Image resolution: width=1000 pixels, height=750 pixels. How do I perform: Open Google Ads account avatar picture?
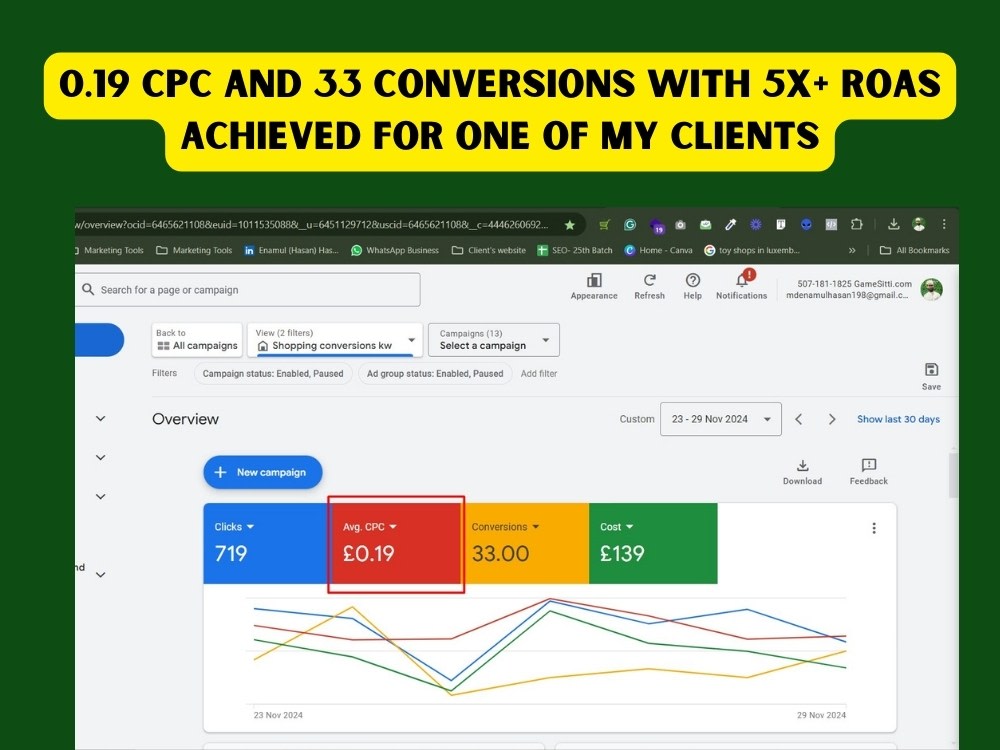click(x=932, y=290)
